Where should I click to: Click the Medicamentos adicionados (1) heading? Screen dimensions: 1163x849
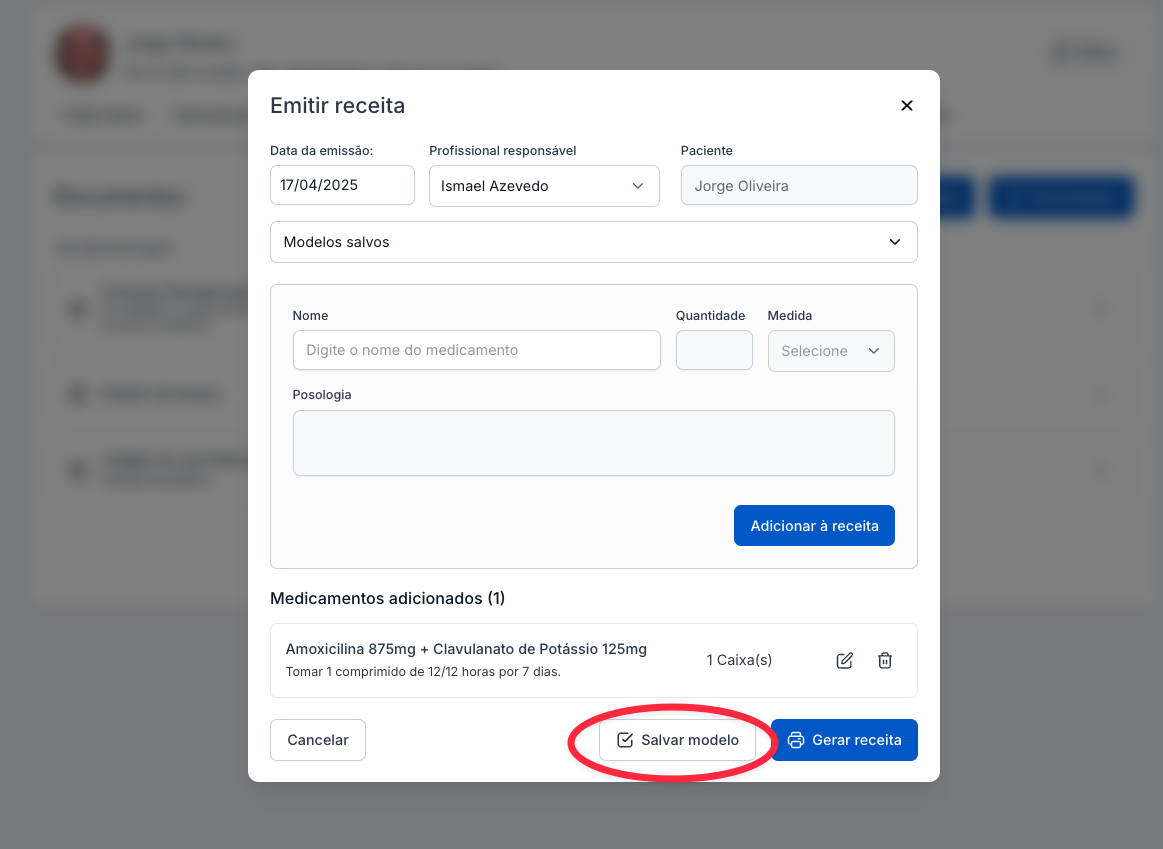pos(387,598)
